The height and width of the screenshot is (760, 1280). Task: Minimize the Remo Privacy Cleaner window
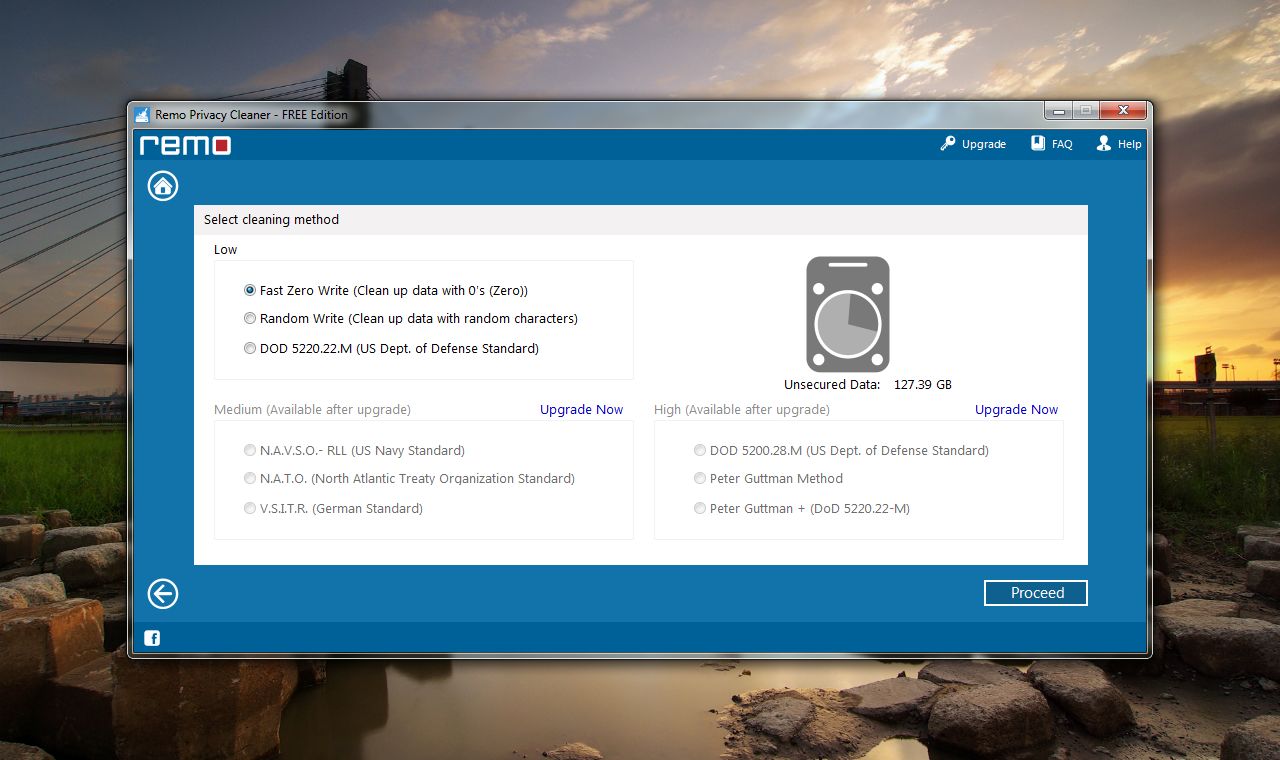[1059, 110]
